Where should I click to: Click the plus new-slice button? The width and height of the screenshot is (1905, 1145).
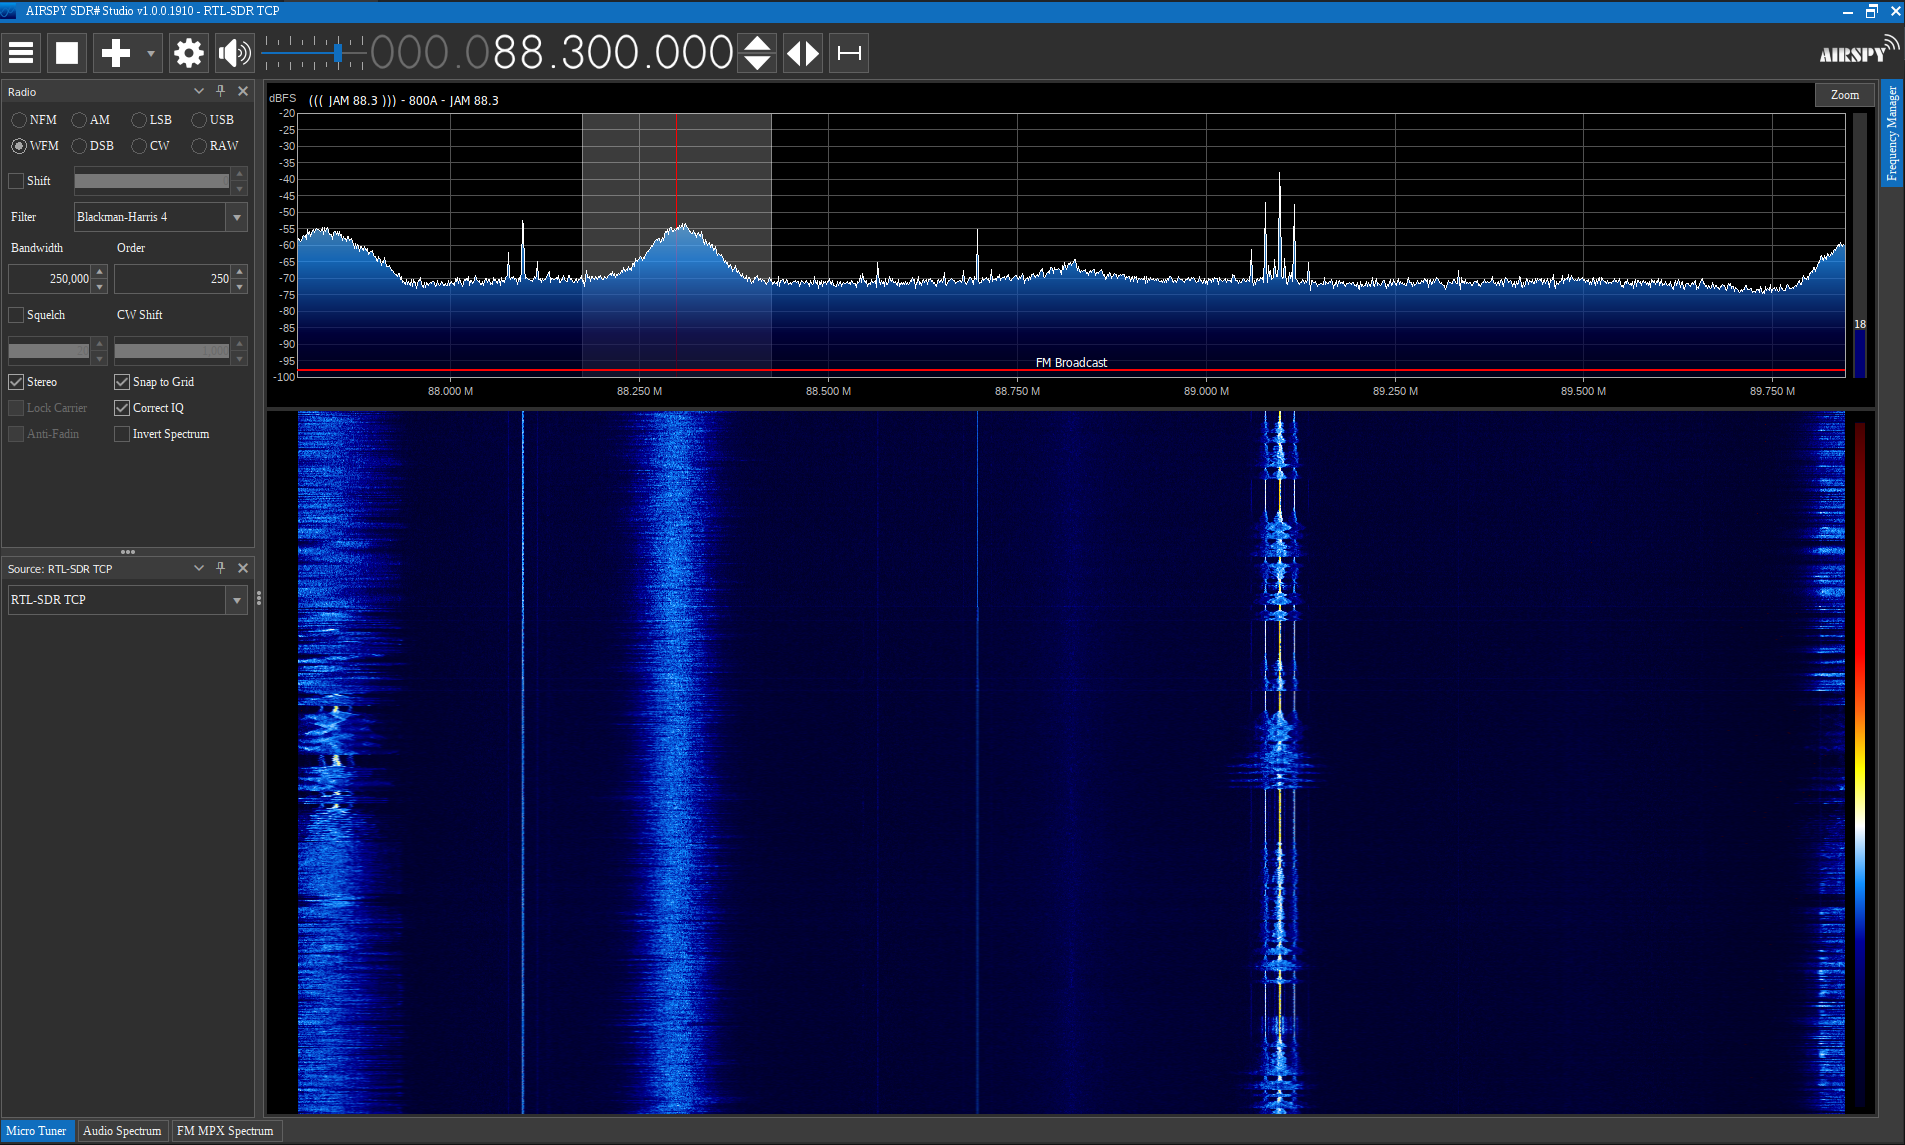click(x=116, y=53)
